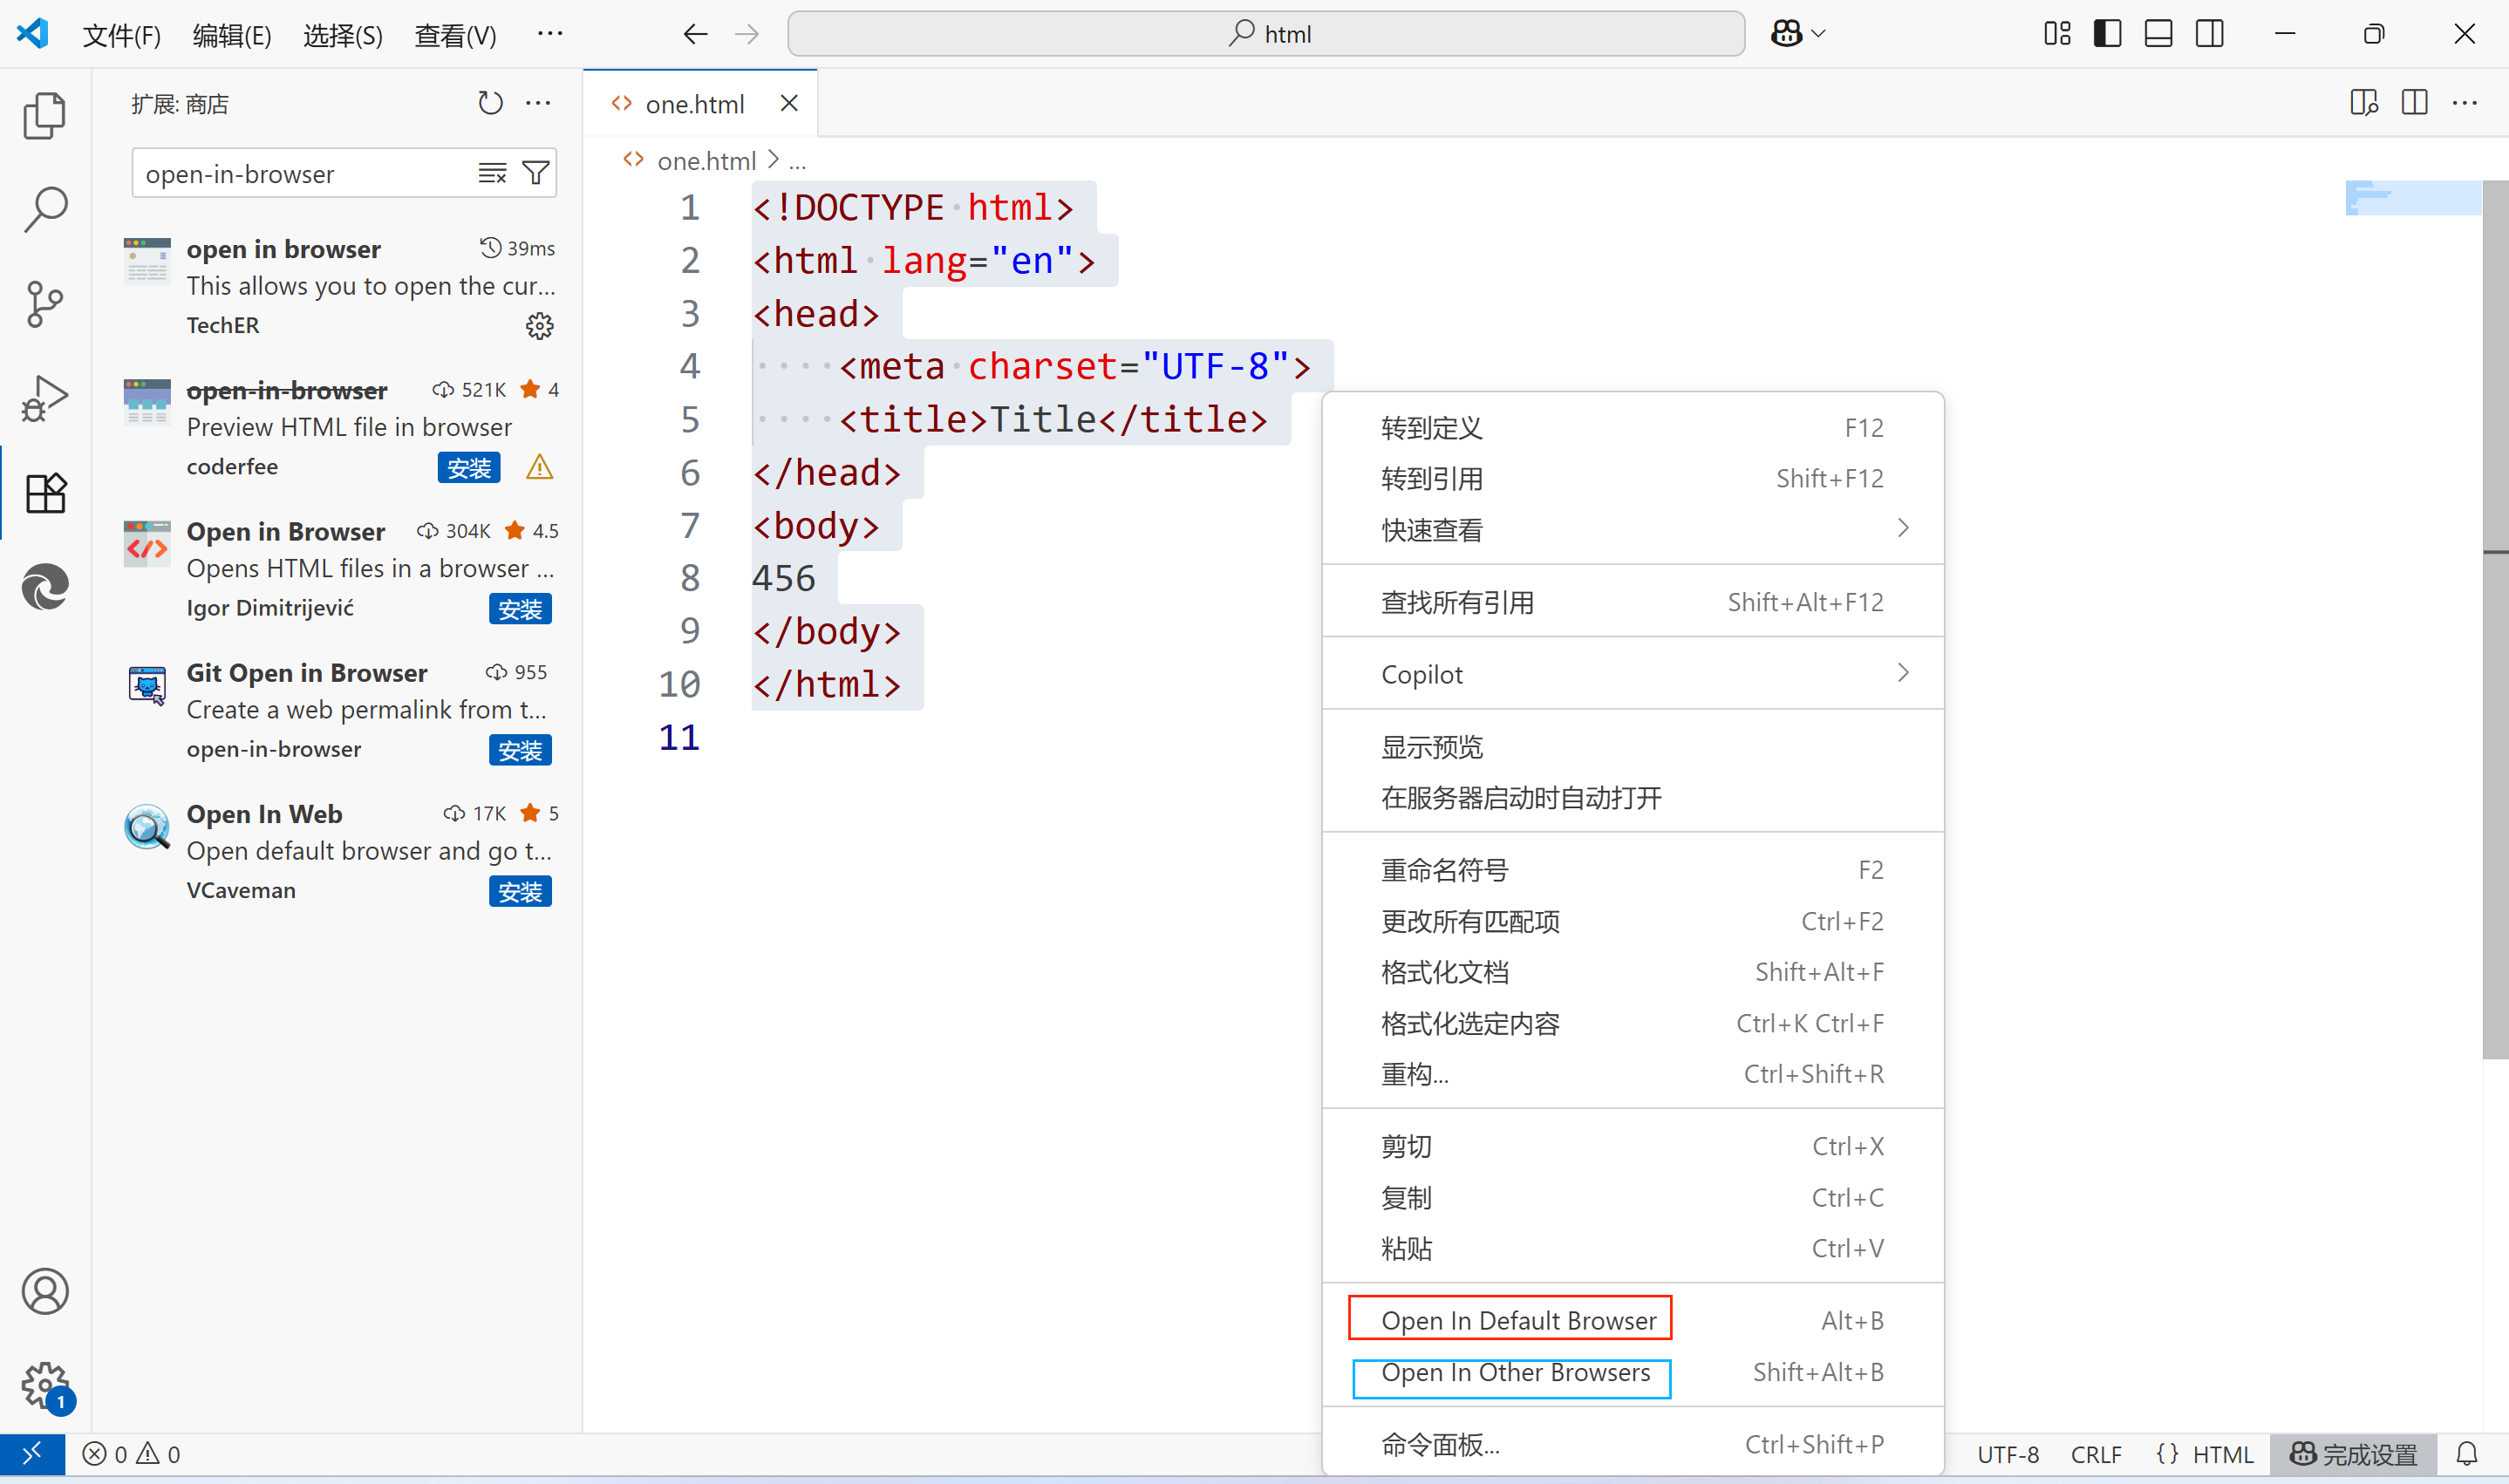
Task: Open editor more actions menu
Action: [2465, 103]
